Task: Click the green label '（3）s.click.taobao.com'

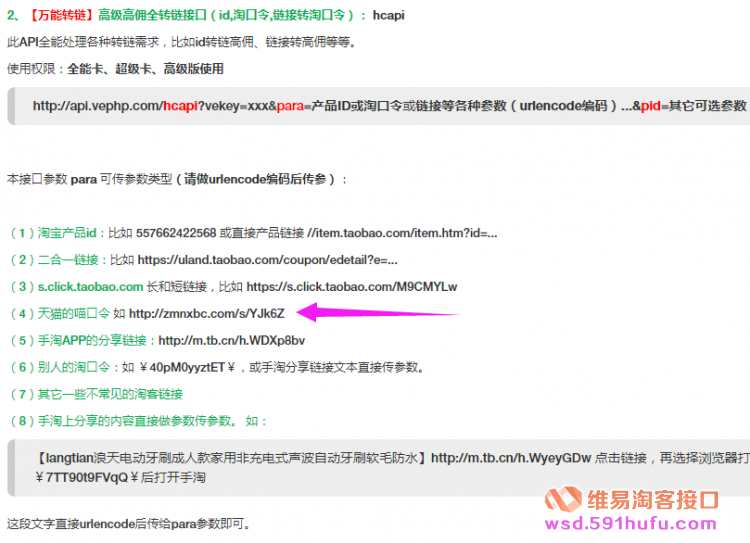Action: (76, 287)
